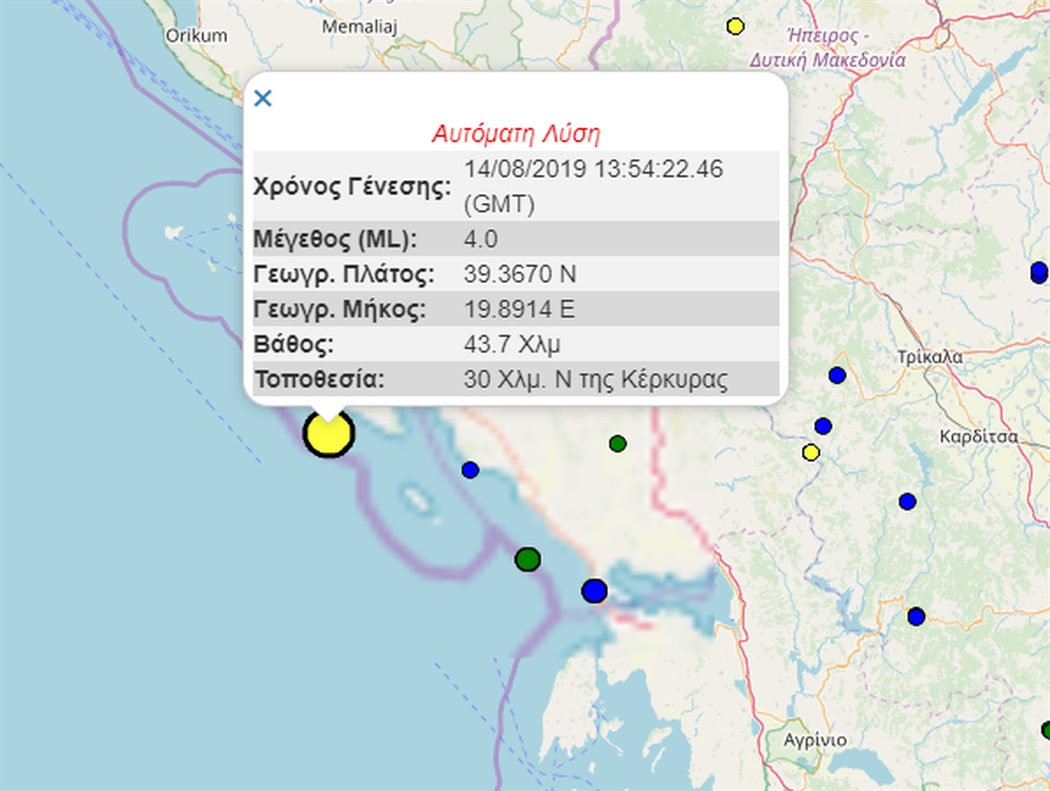Click the blue marker closest to the large yellow marker
The height and width of the screenshot is (791, 1050).
470,470
